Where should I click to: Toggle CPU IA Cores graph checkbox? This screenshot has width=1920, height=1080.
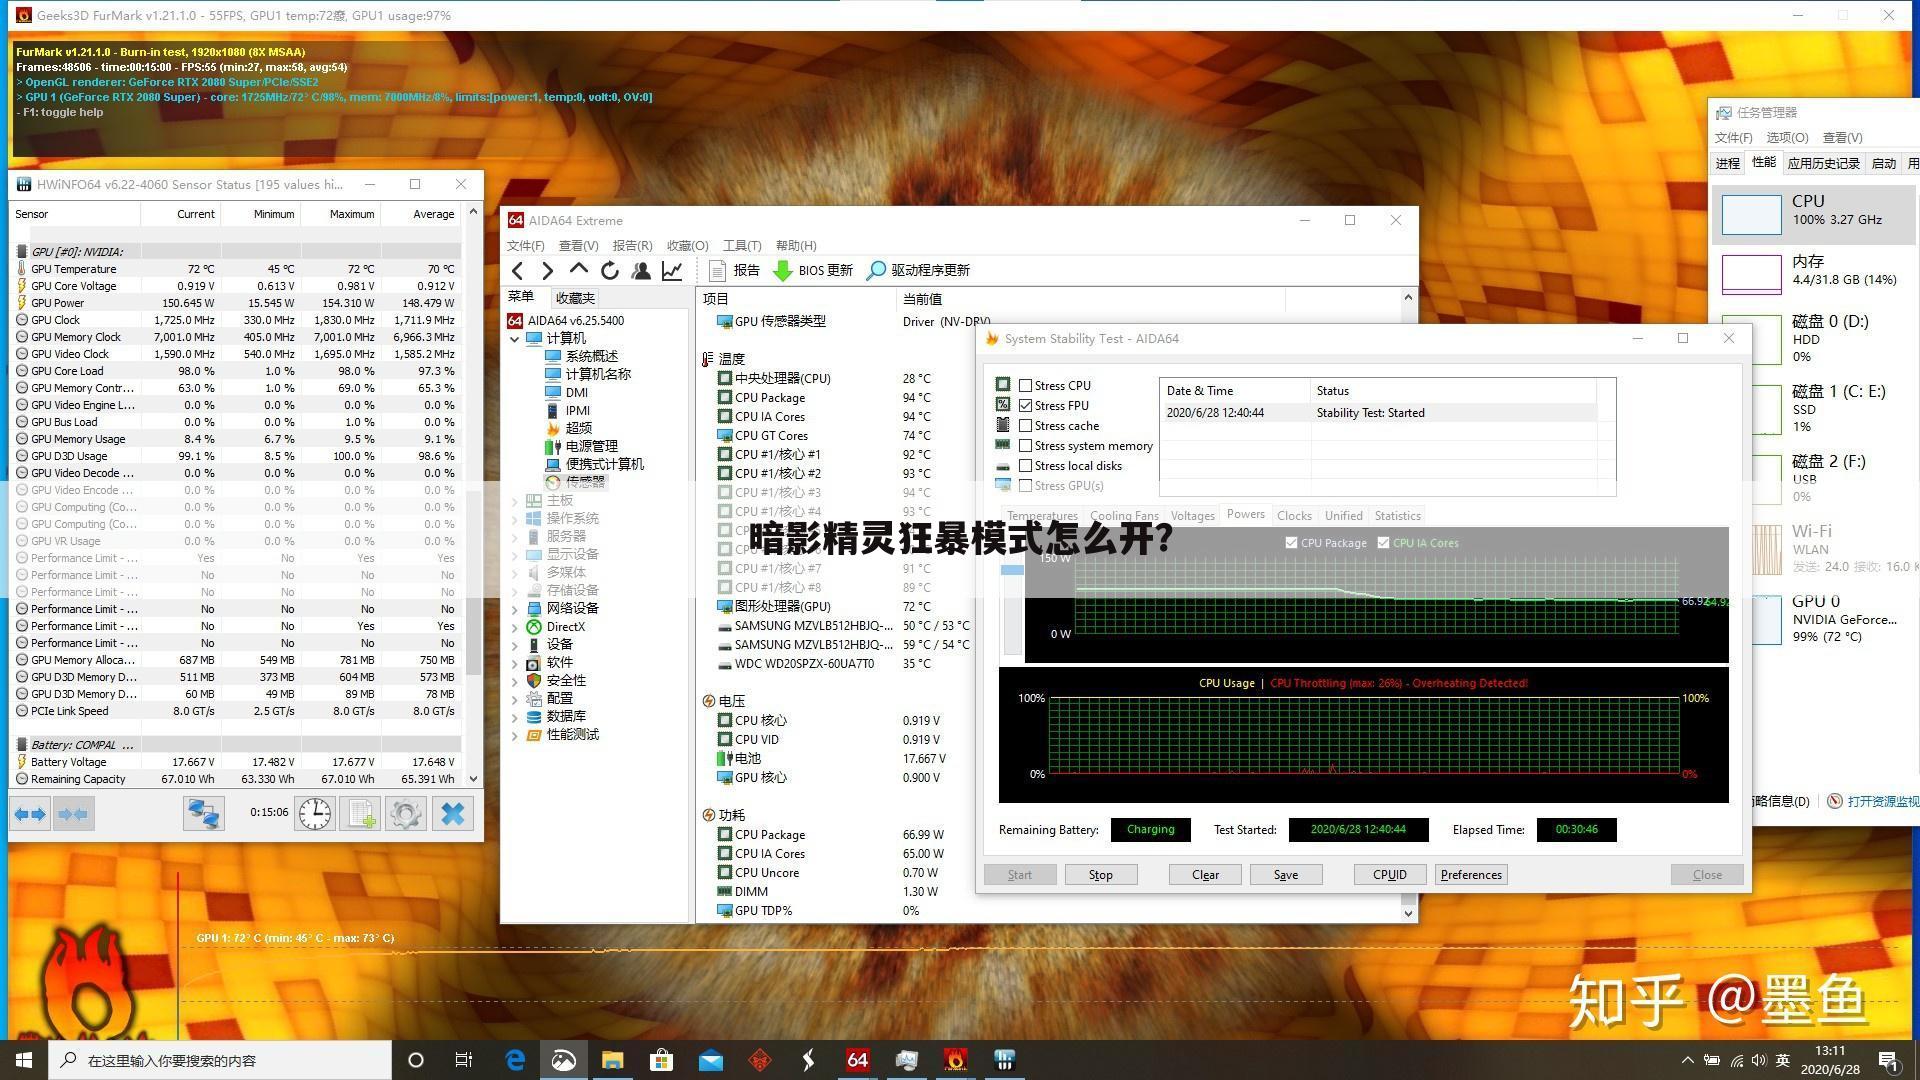pyautogui.click(x=1383, y=543)
